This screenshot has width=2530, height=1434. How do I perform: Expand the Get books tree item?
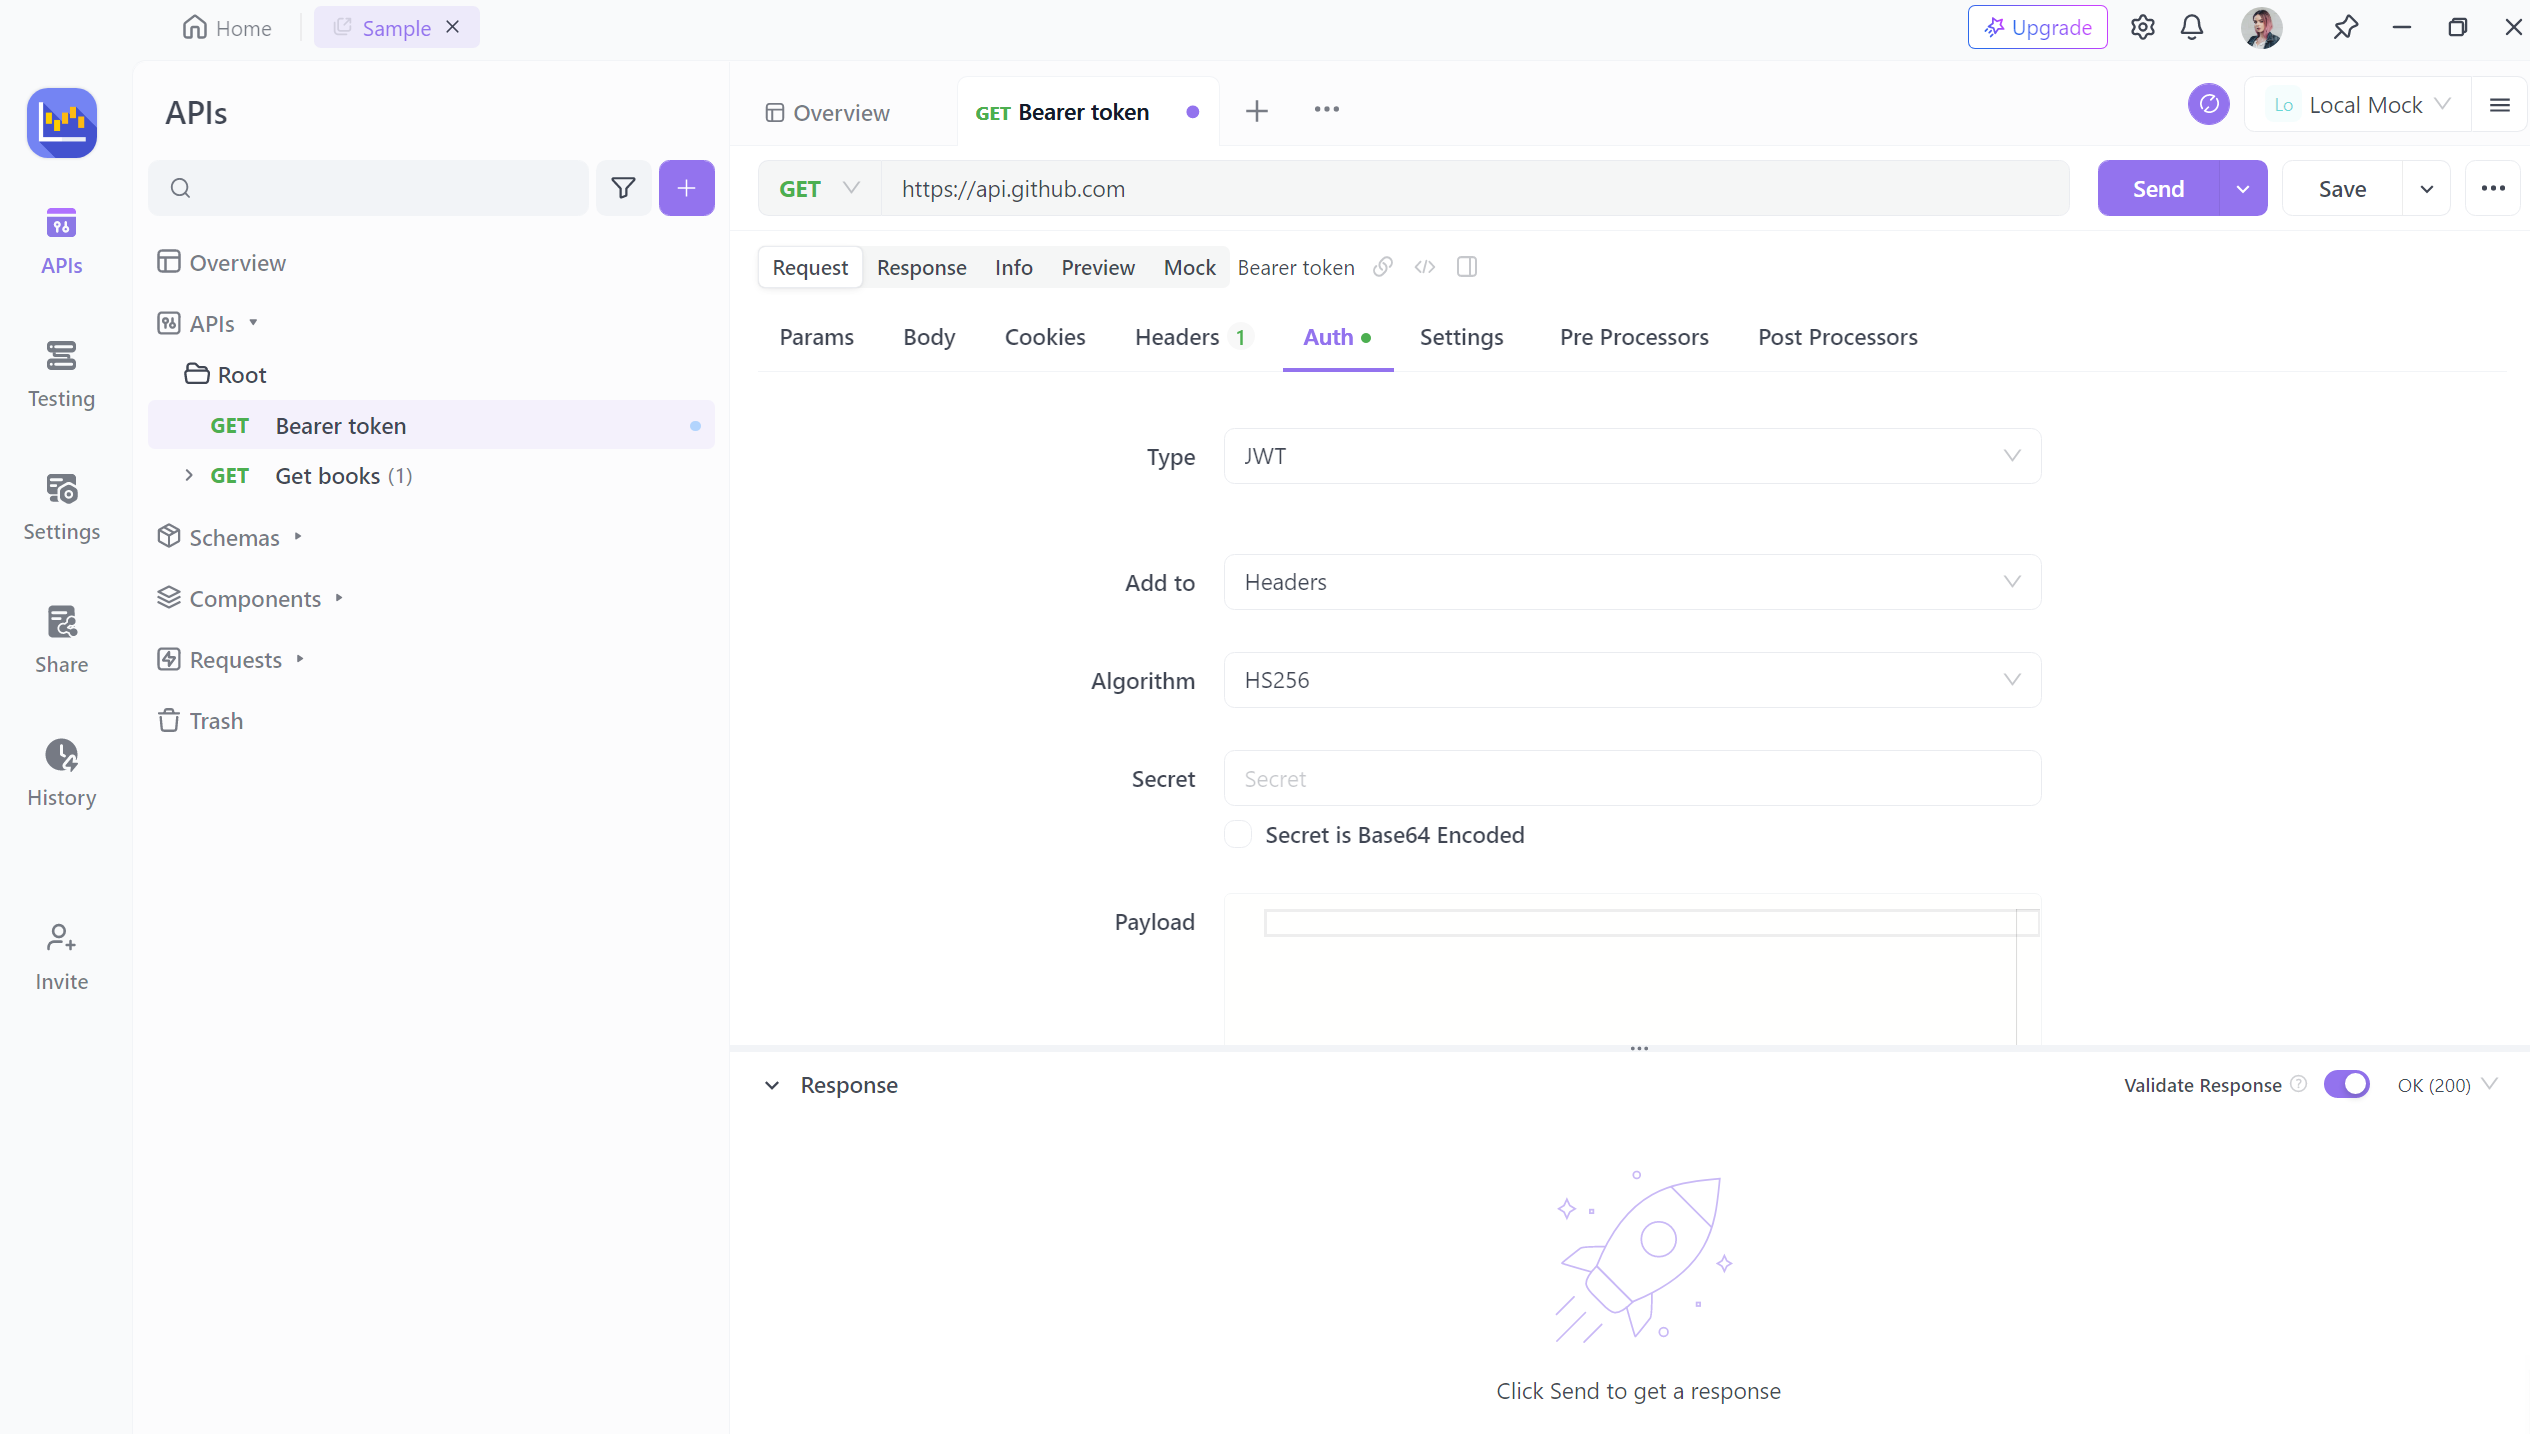click(189, 475)
